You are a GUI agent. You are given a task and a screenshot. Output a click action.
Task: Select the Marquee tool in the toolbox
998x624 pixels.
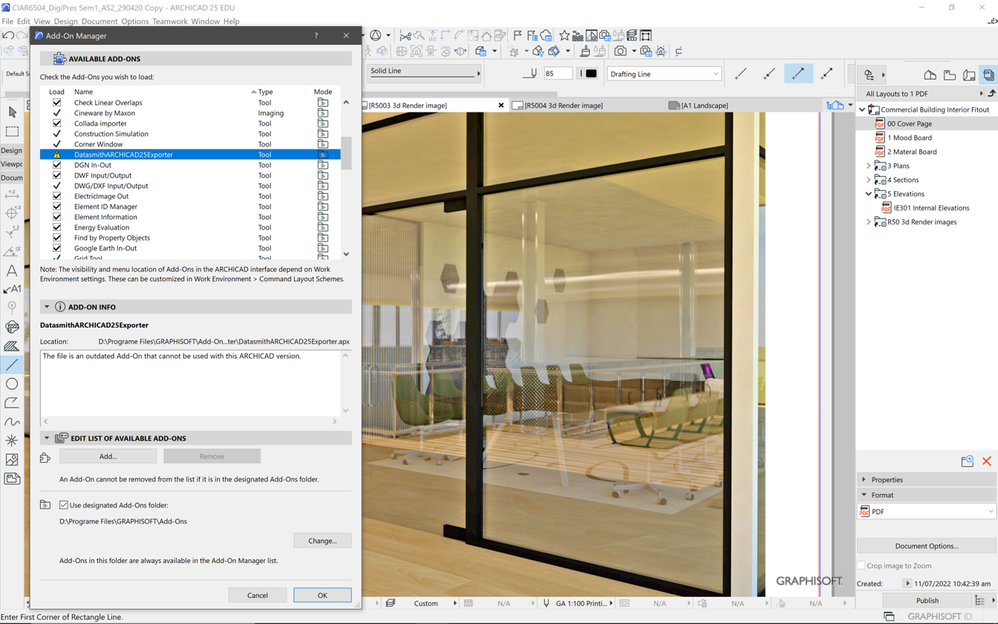pos(12,131)
